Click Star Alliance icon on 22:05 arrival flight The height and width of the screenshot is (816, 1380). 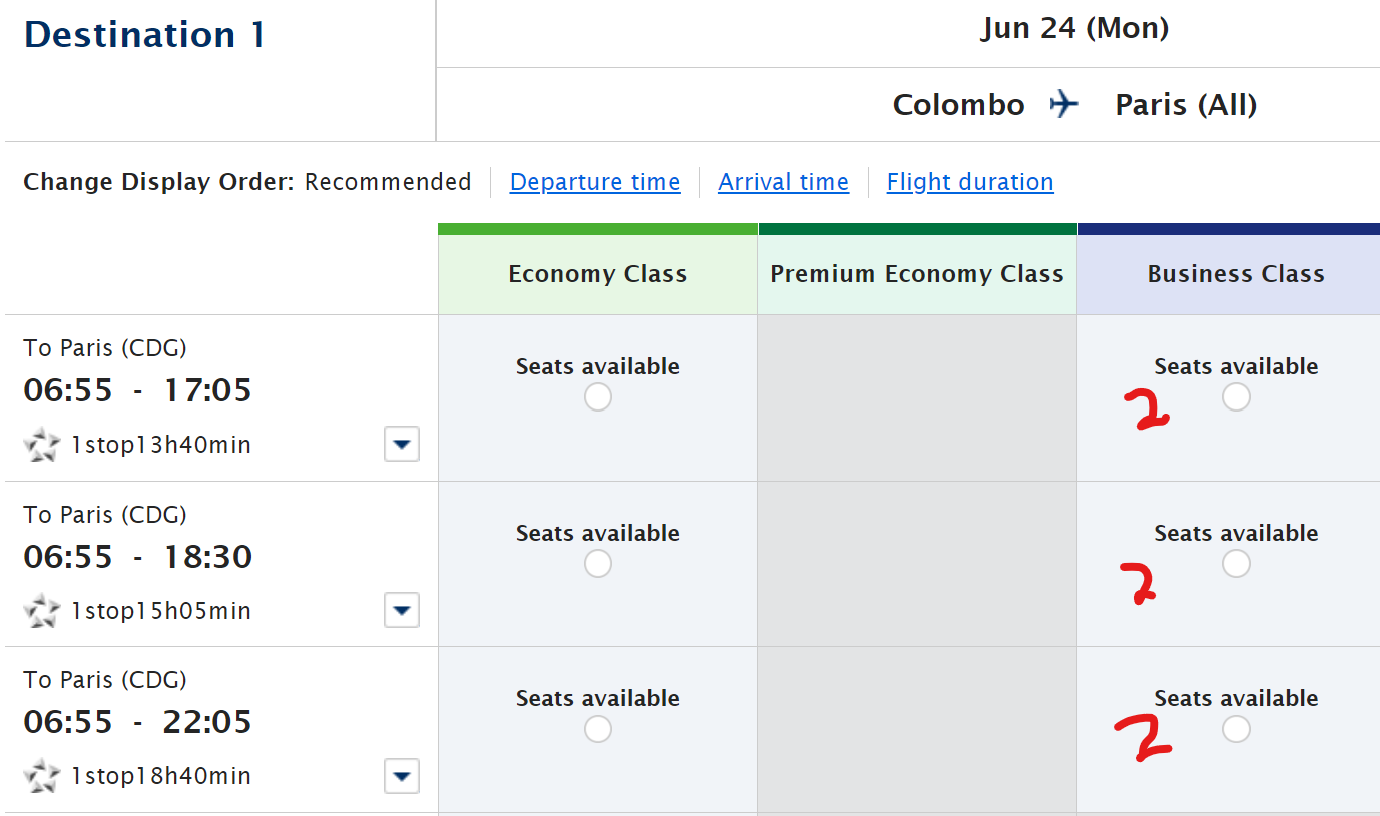click(42, 776)
